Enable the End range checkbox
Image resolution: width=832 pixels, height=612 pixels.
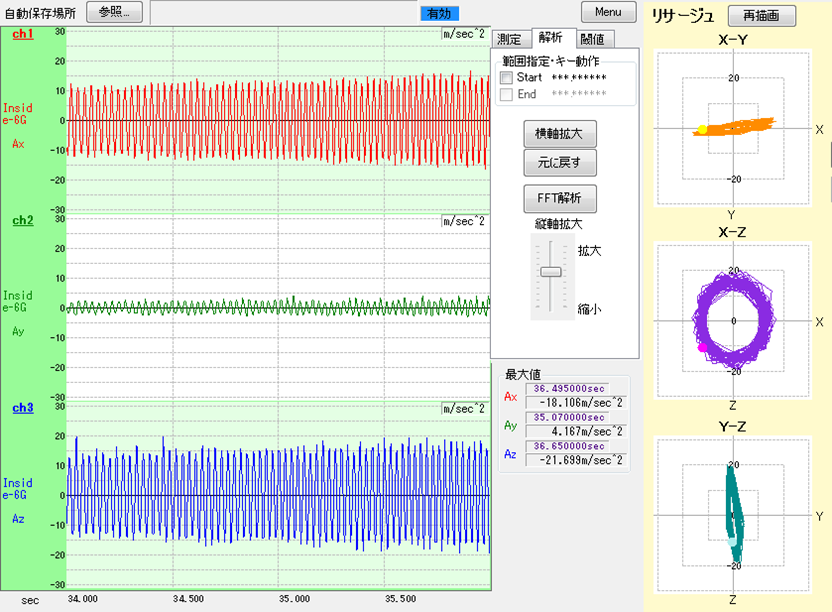tap(507, 94)
